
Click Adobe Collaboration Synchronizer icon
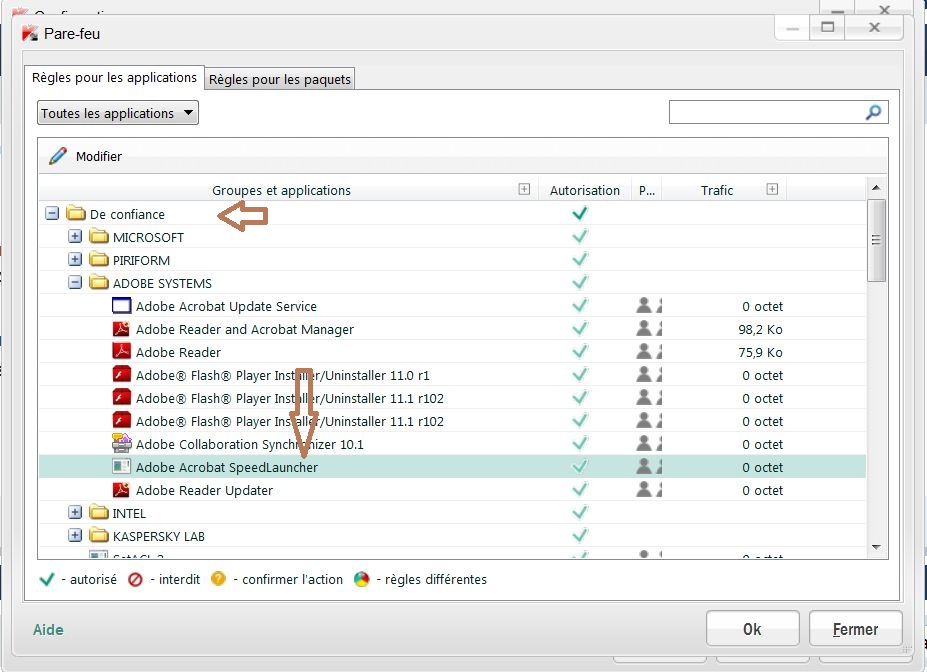(121, 443)
